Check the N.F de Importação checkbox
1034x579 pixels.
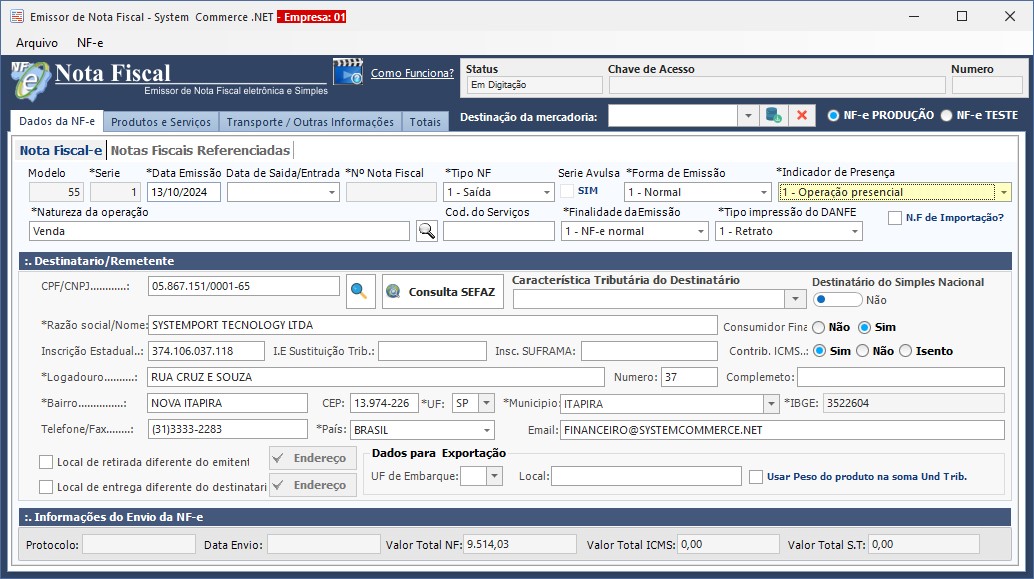(895, 218)
